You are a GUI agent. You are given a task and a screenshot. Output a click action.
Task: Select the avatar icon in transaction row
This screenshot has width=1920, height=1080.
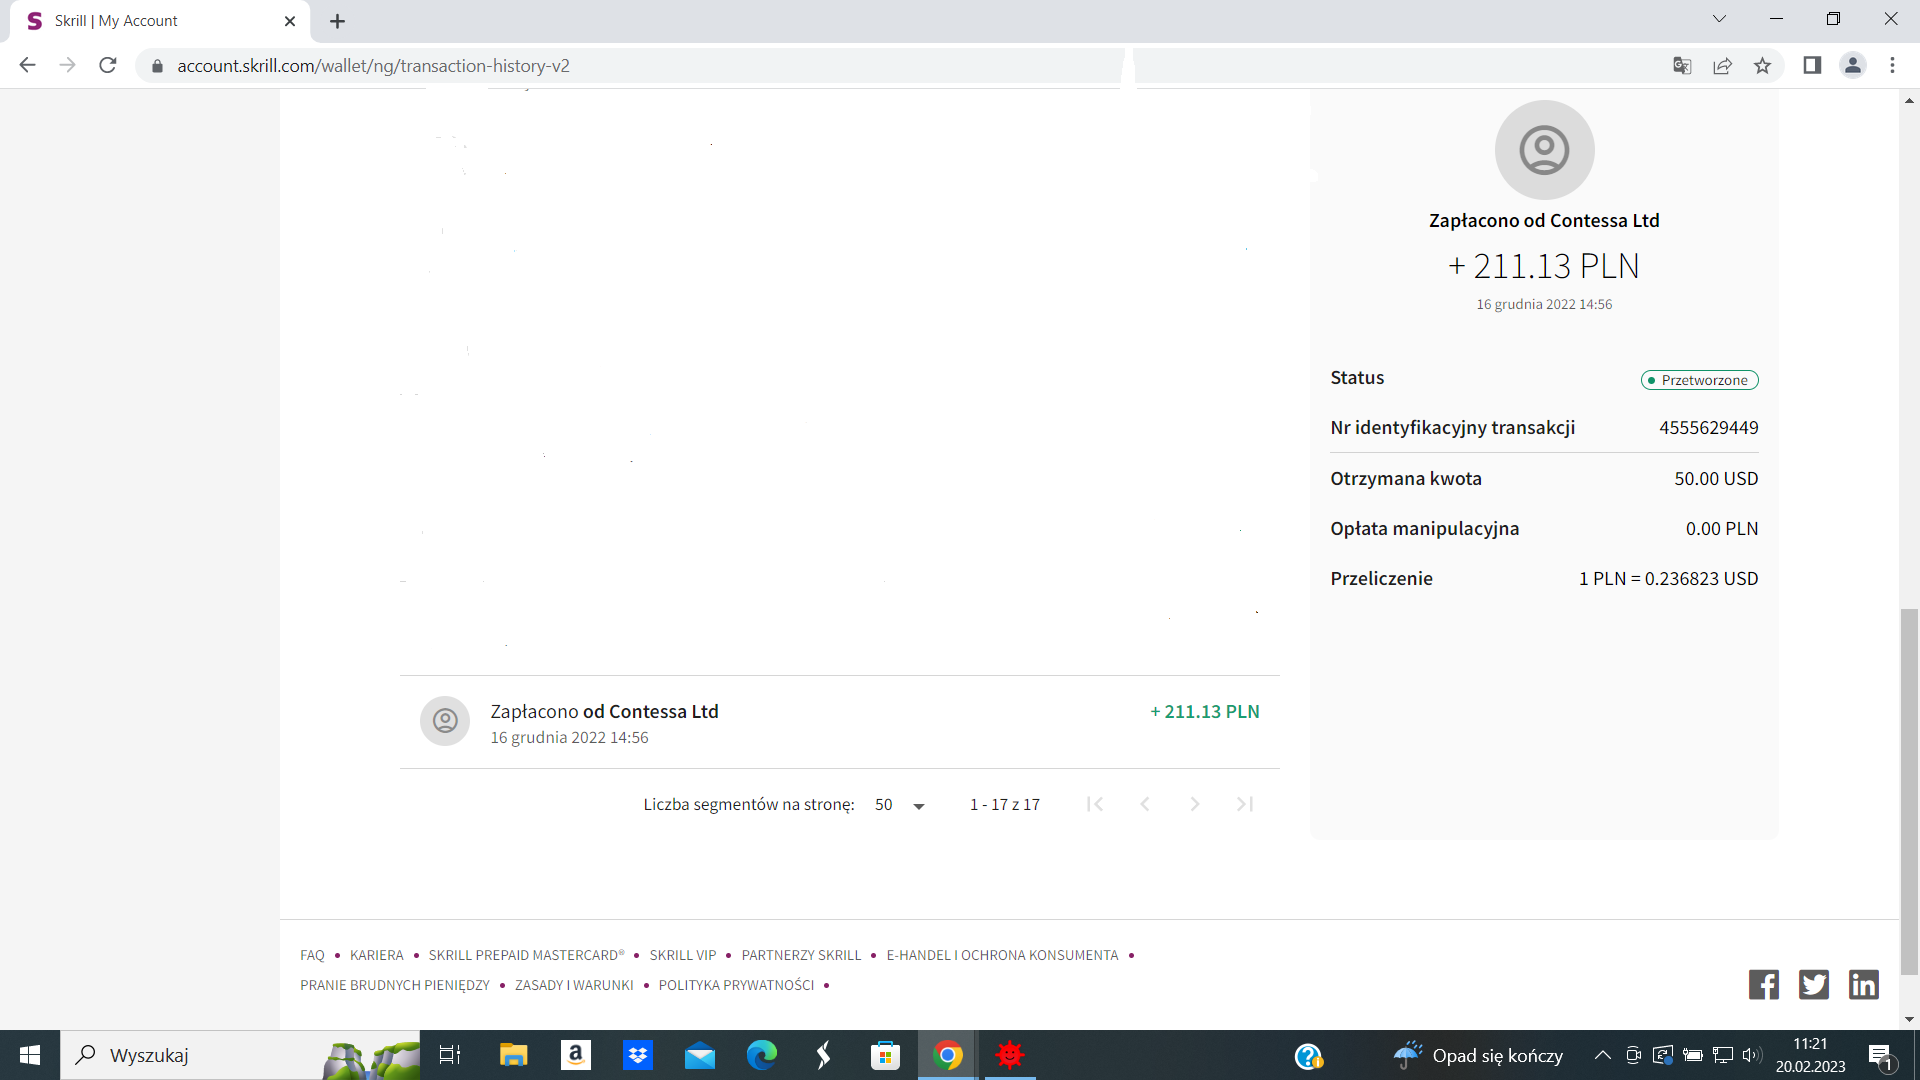pyautogui.click(x=445, y=721)
